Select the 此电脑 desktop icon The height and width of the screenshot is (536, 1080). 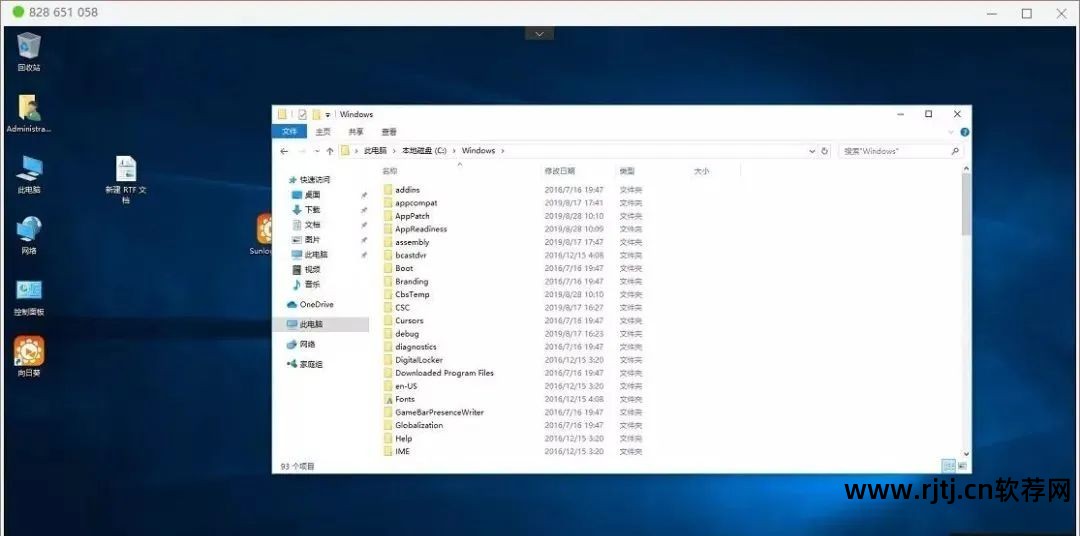point(29,175)
